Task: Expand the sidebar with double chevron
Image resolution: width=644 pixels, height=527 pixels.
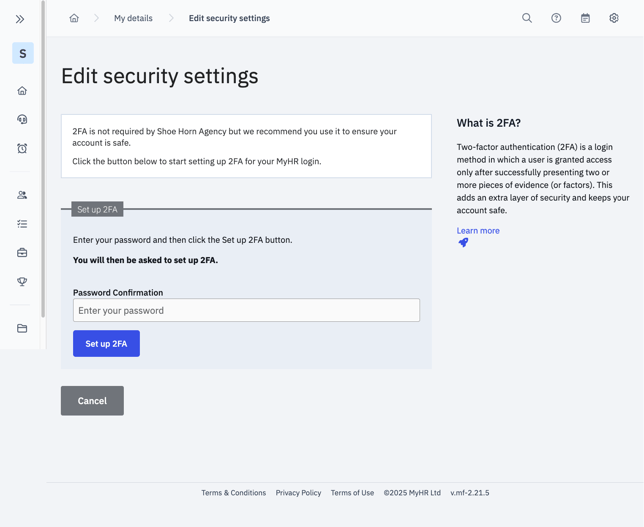Action: coord(20,19)
